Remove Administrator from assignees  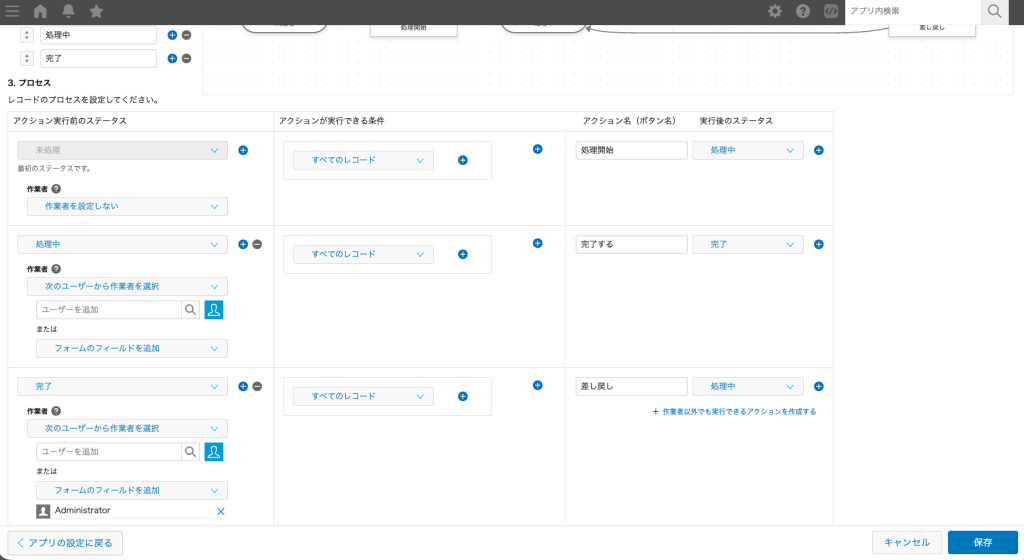[x=221, y=512]
